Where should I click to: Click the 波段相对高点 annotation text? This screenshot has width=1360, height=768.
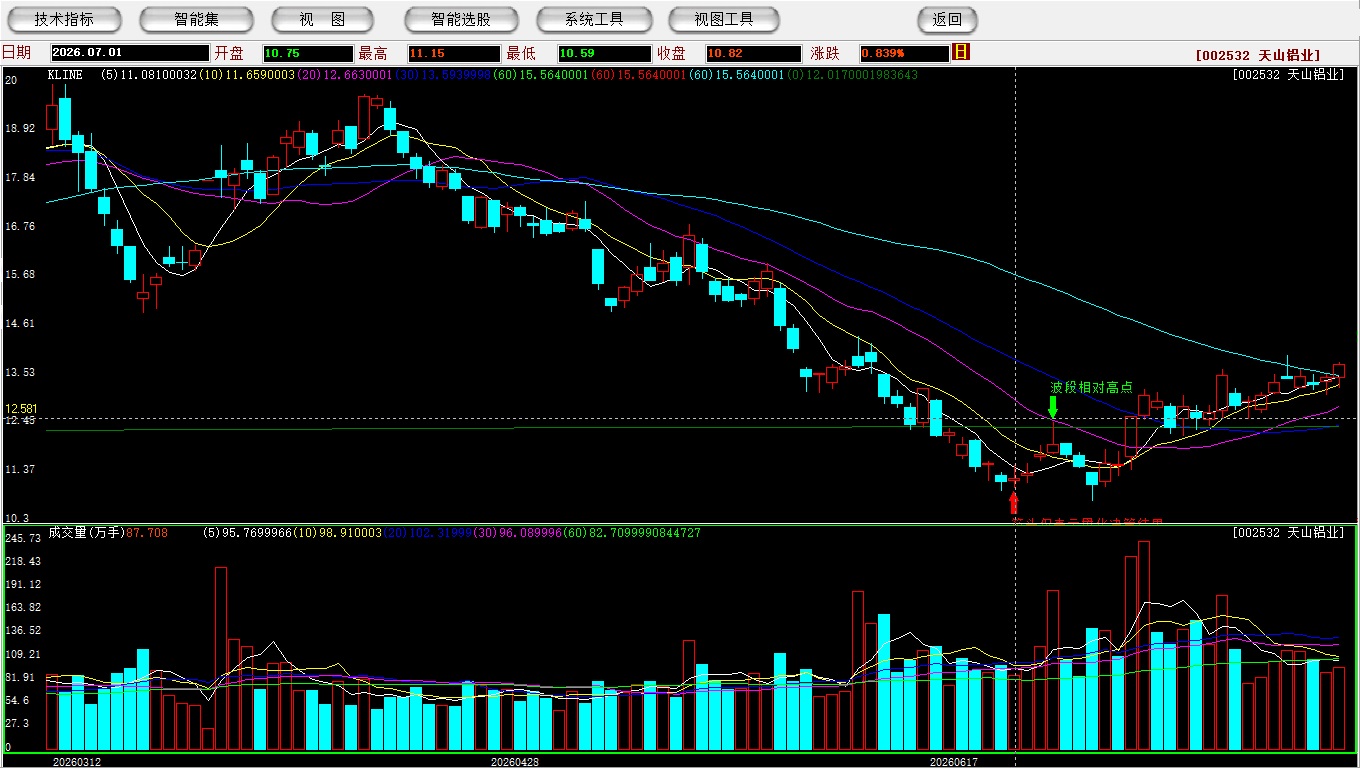pyautogui.click(x=1091, y=387)
